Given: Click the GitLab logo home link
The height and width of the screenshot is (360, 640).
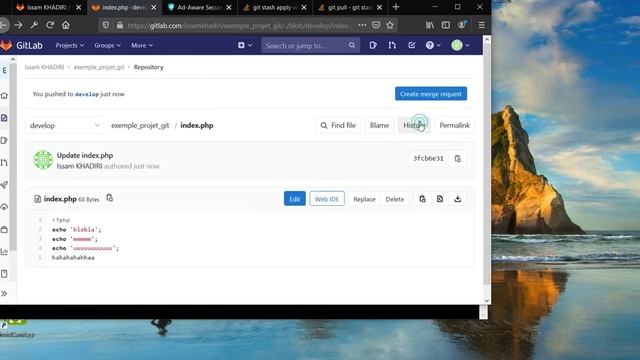Looking at the screenshot, I should pos(21,45).
